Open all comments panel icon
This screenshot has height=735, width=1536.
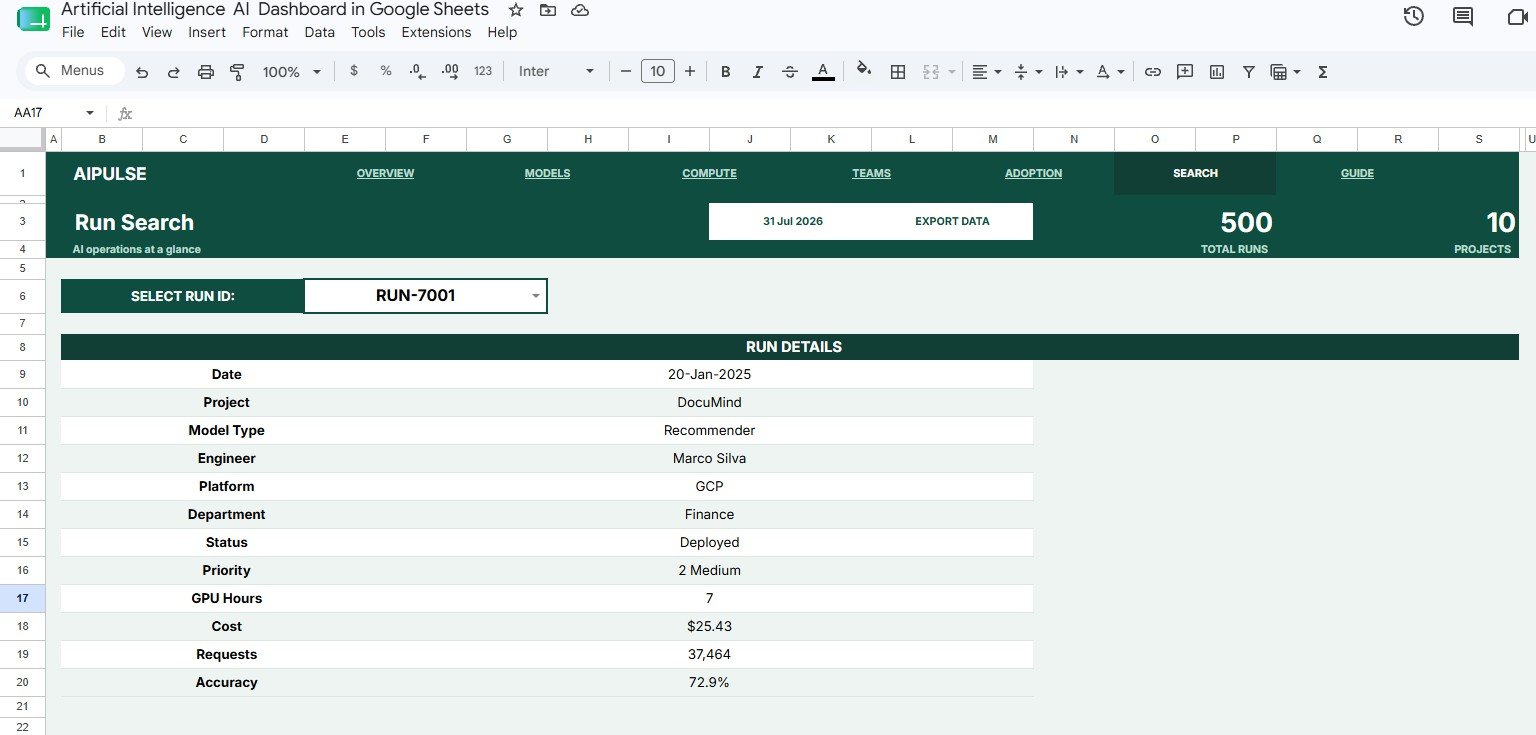coord(1463,16)
